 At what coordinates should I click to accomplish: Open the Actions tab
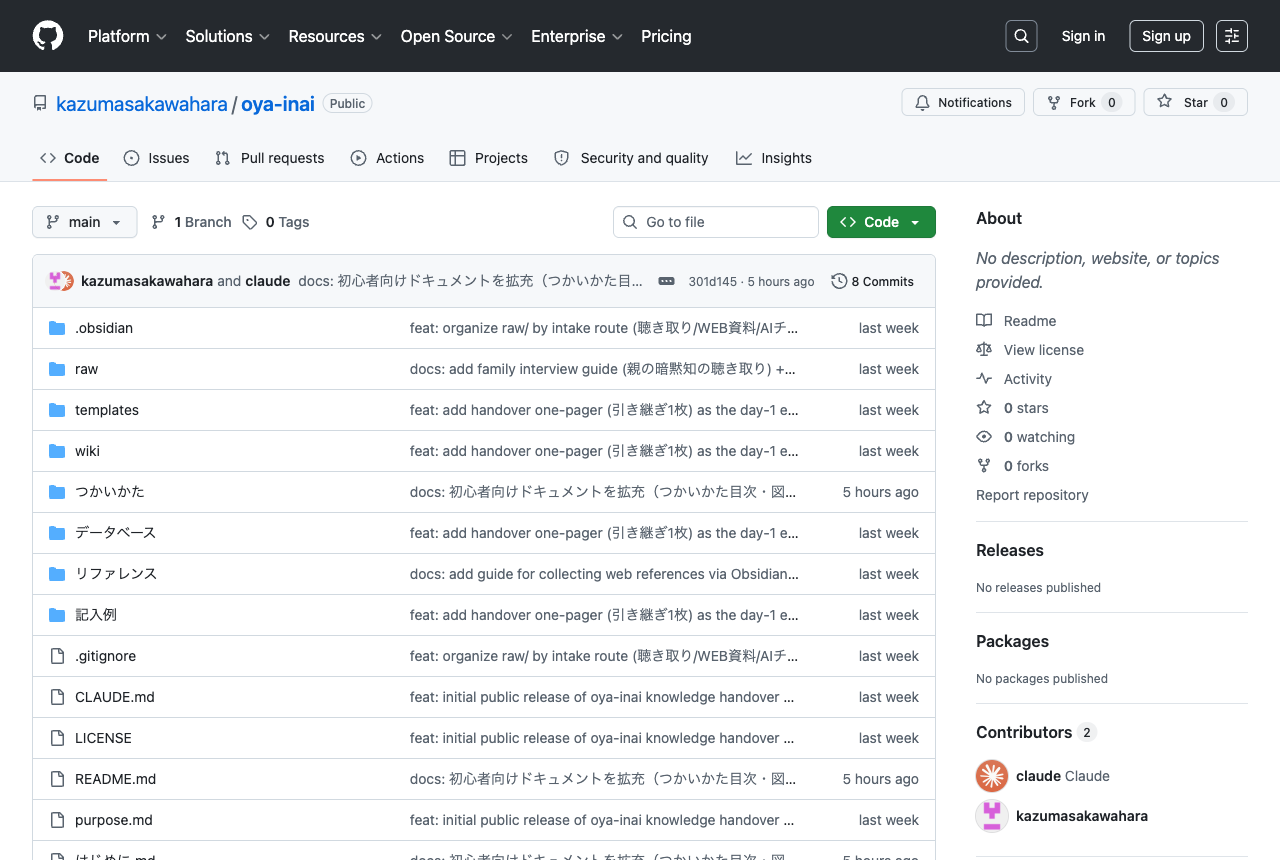(388, 158)
